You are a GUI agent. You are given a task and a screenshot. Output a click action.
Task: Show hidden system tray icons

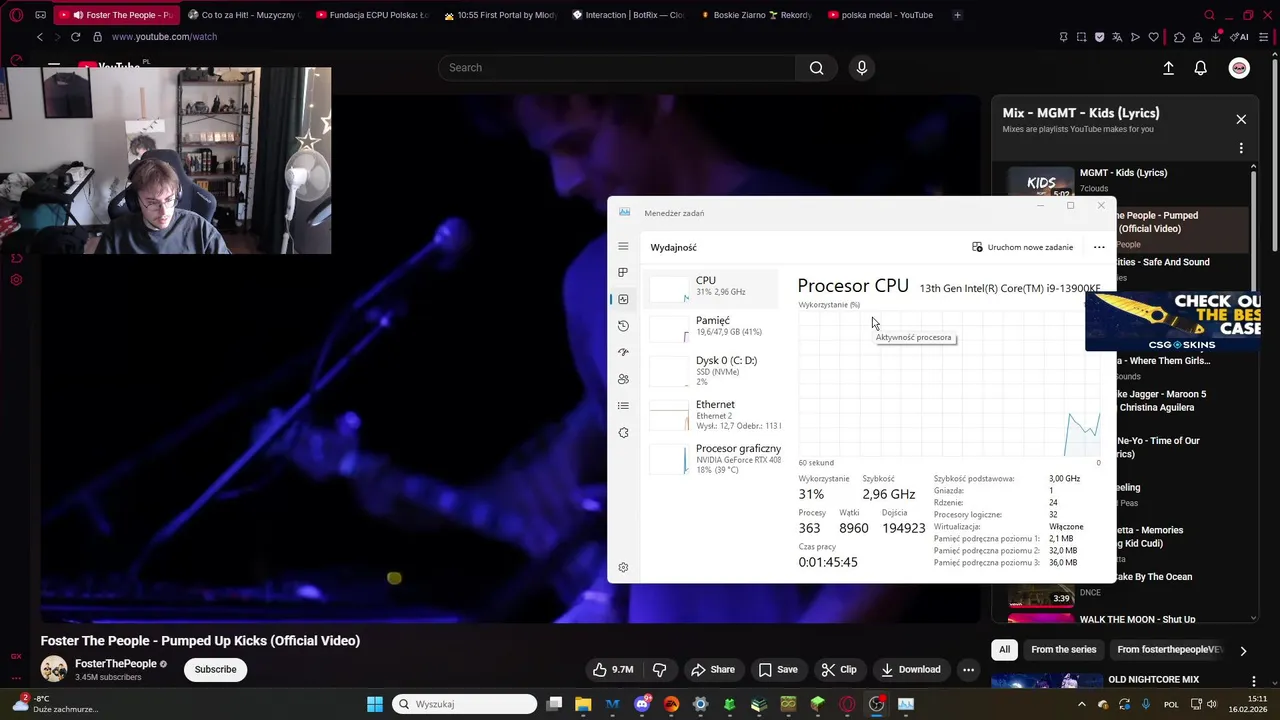(x=1081, y=704)
